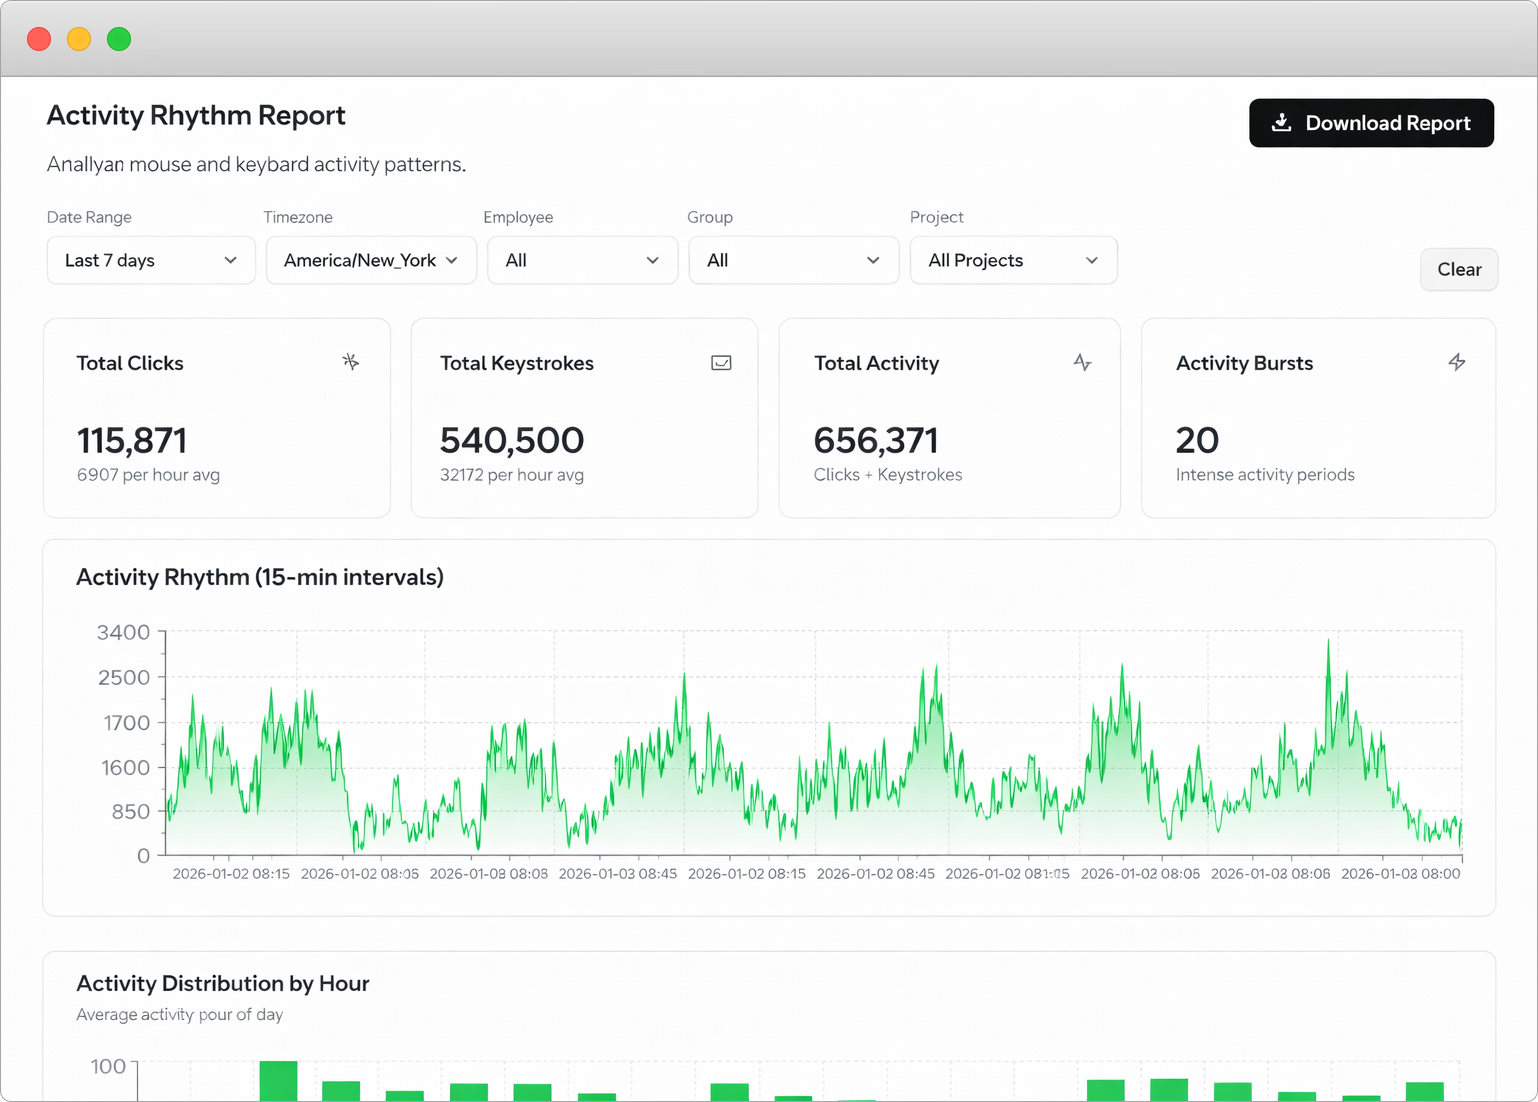This screenshot has width=1538, height=1102.
Task: Select the 540,500 keystrokes value
Action: pos(512,440)
